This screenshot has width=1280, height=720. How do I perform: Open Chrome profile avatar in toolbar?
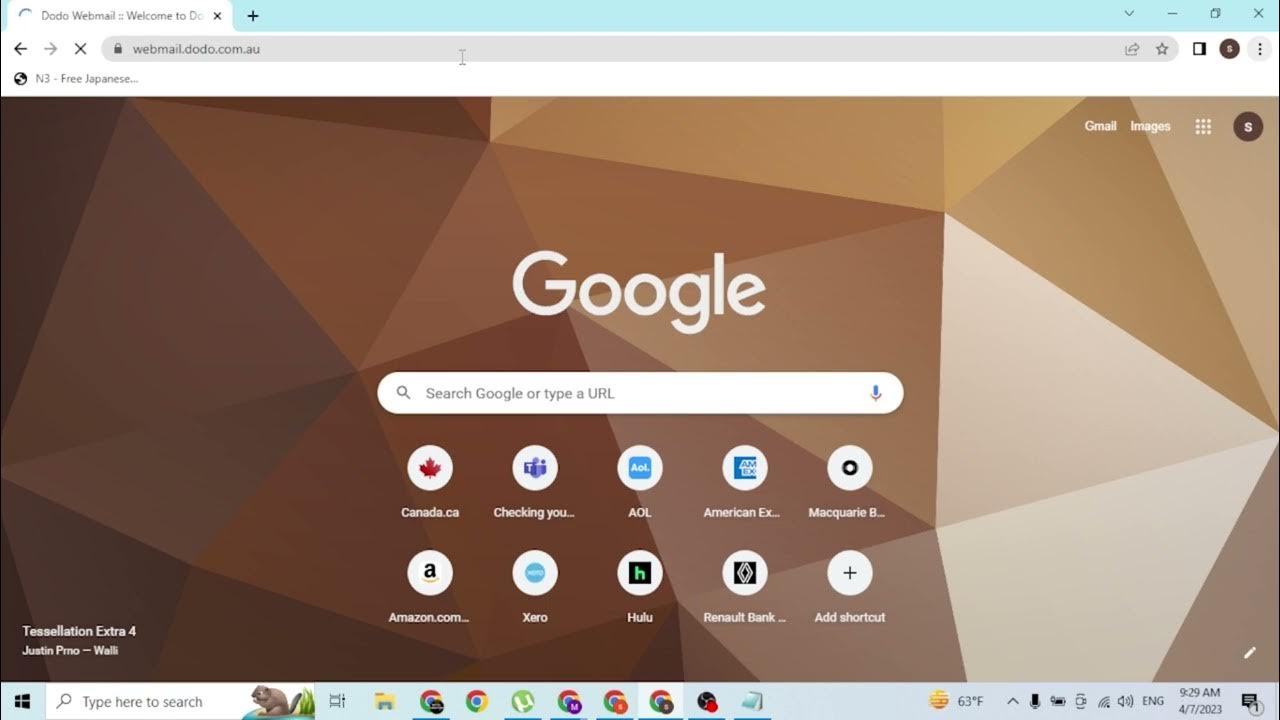click(x=1229, y=49)
